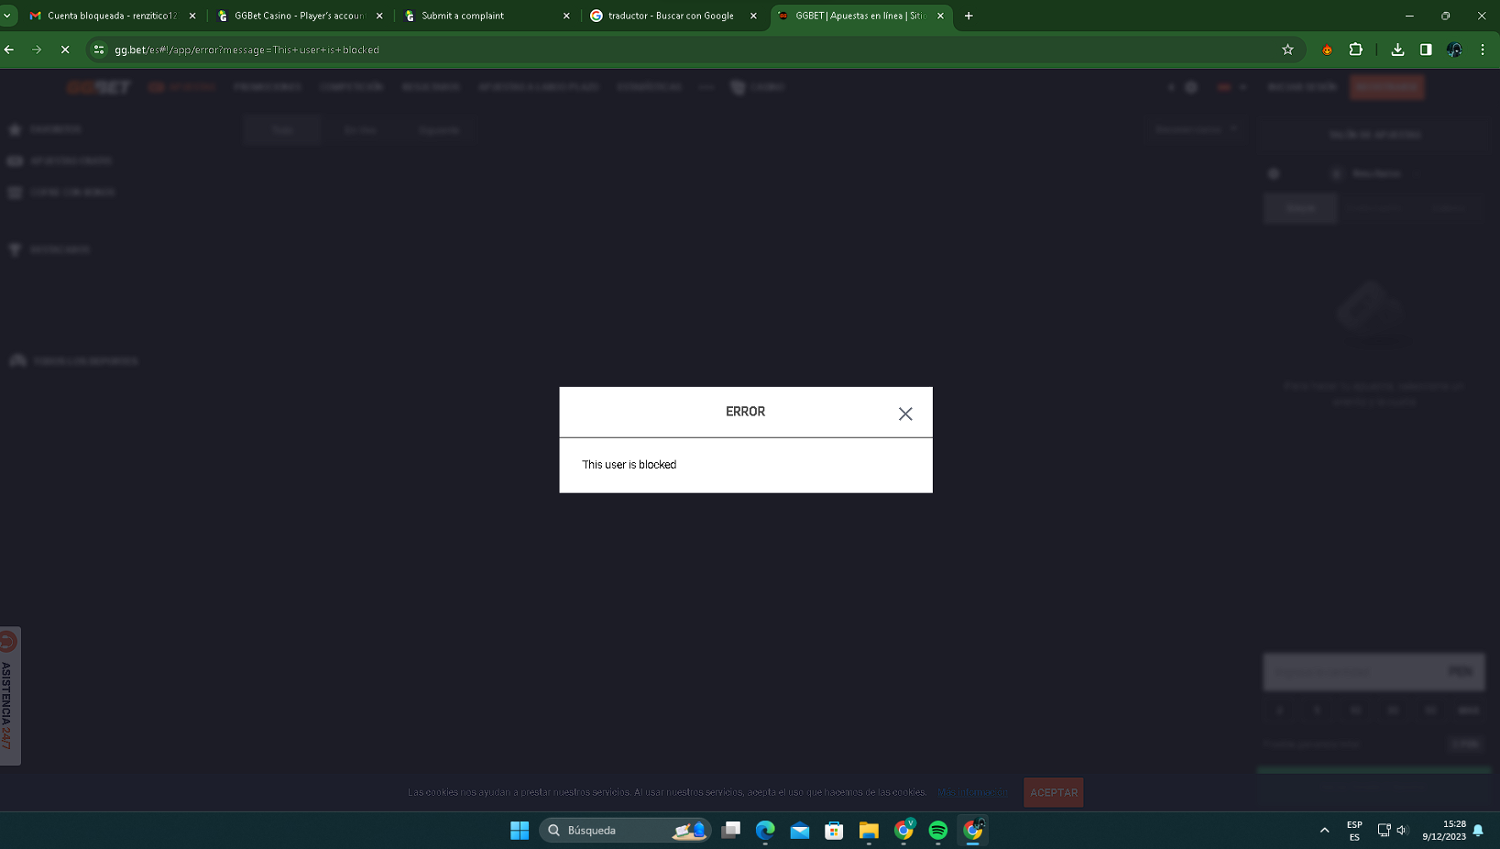
Task: Open the Chrome extensions puzzle icon
Action: click(x=1356, y=50)
